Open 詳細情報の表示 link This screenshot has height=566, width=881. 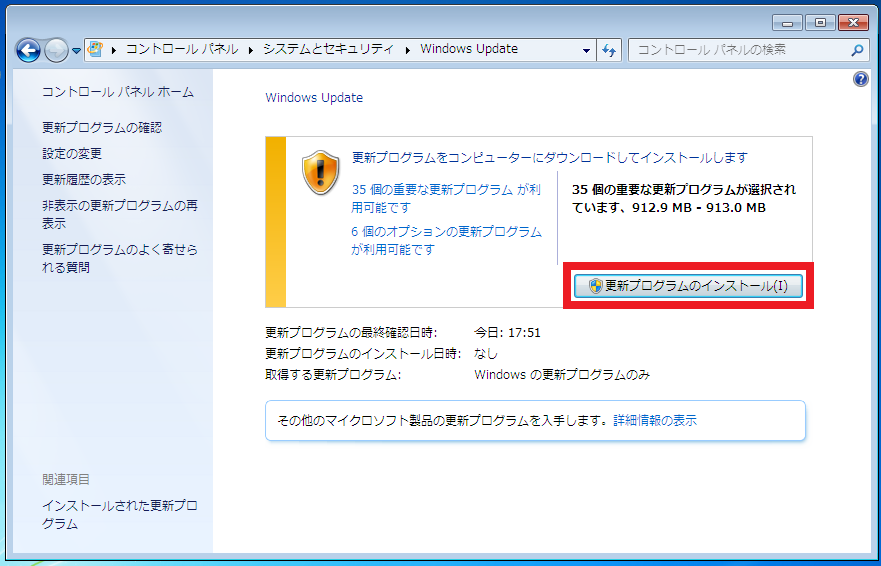pyautogui.click(x=655, y=420)
